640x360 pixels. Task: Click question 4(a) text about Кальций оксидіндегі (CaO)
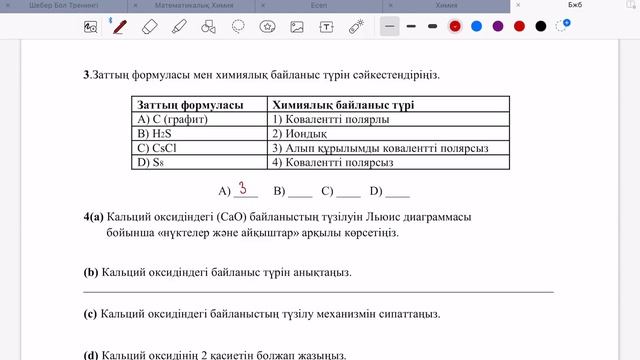(x=278, y=224)
